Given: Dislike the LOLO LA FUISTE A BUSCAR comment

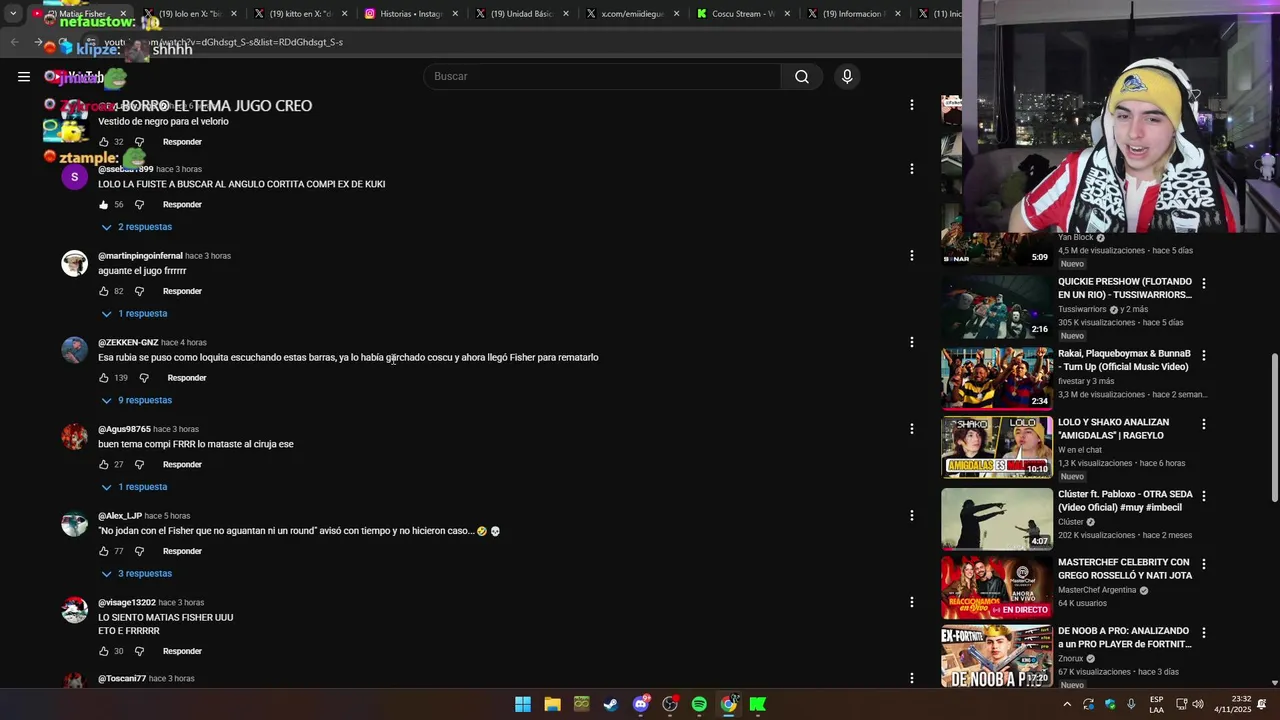Looking at the screenshot, I should tap(139, 205).
